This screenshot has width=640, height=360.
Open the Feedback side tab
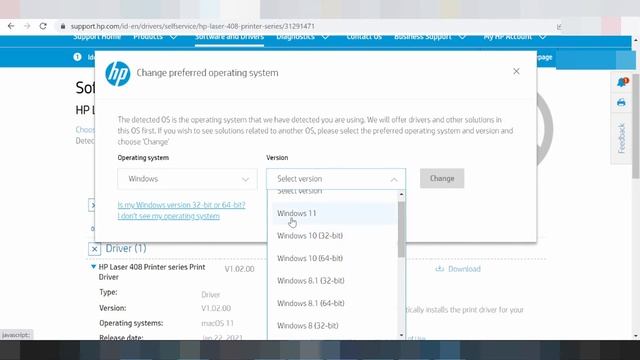[622, 138]
